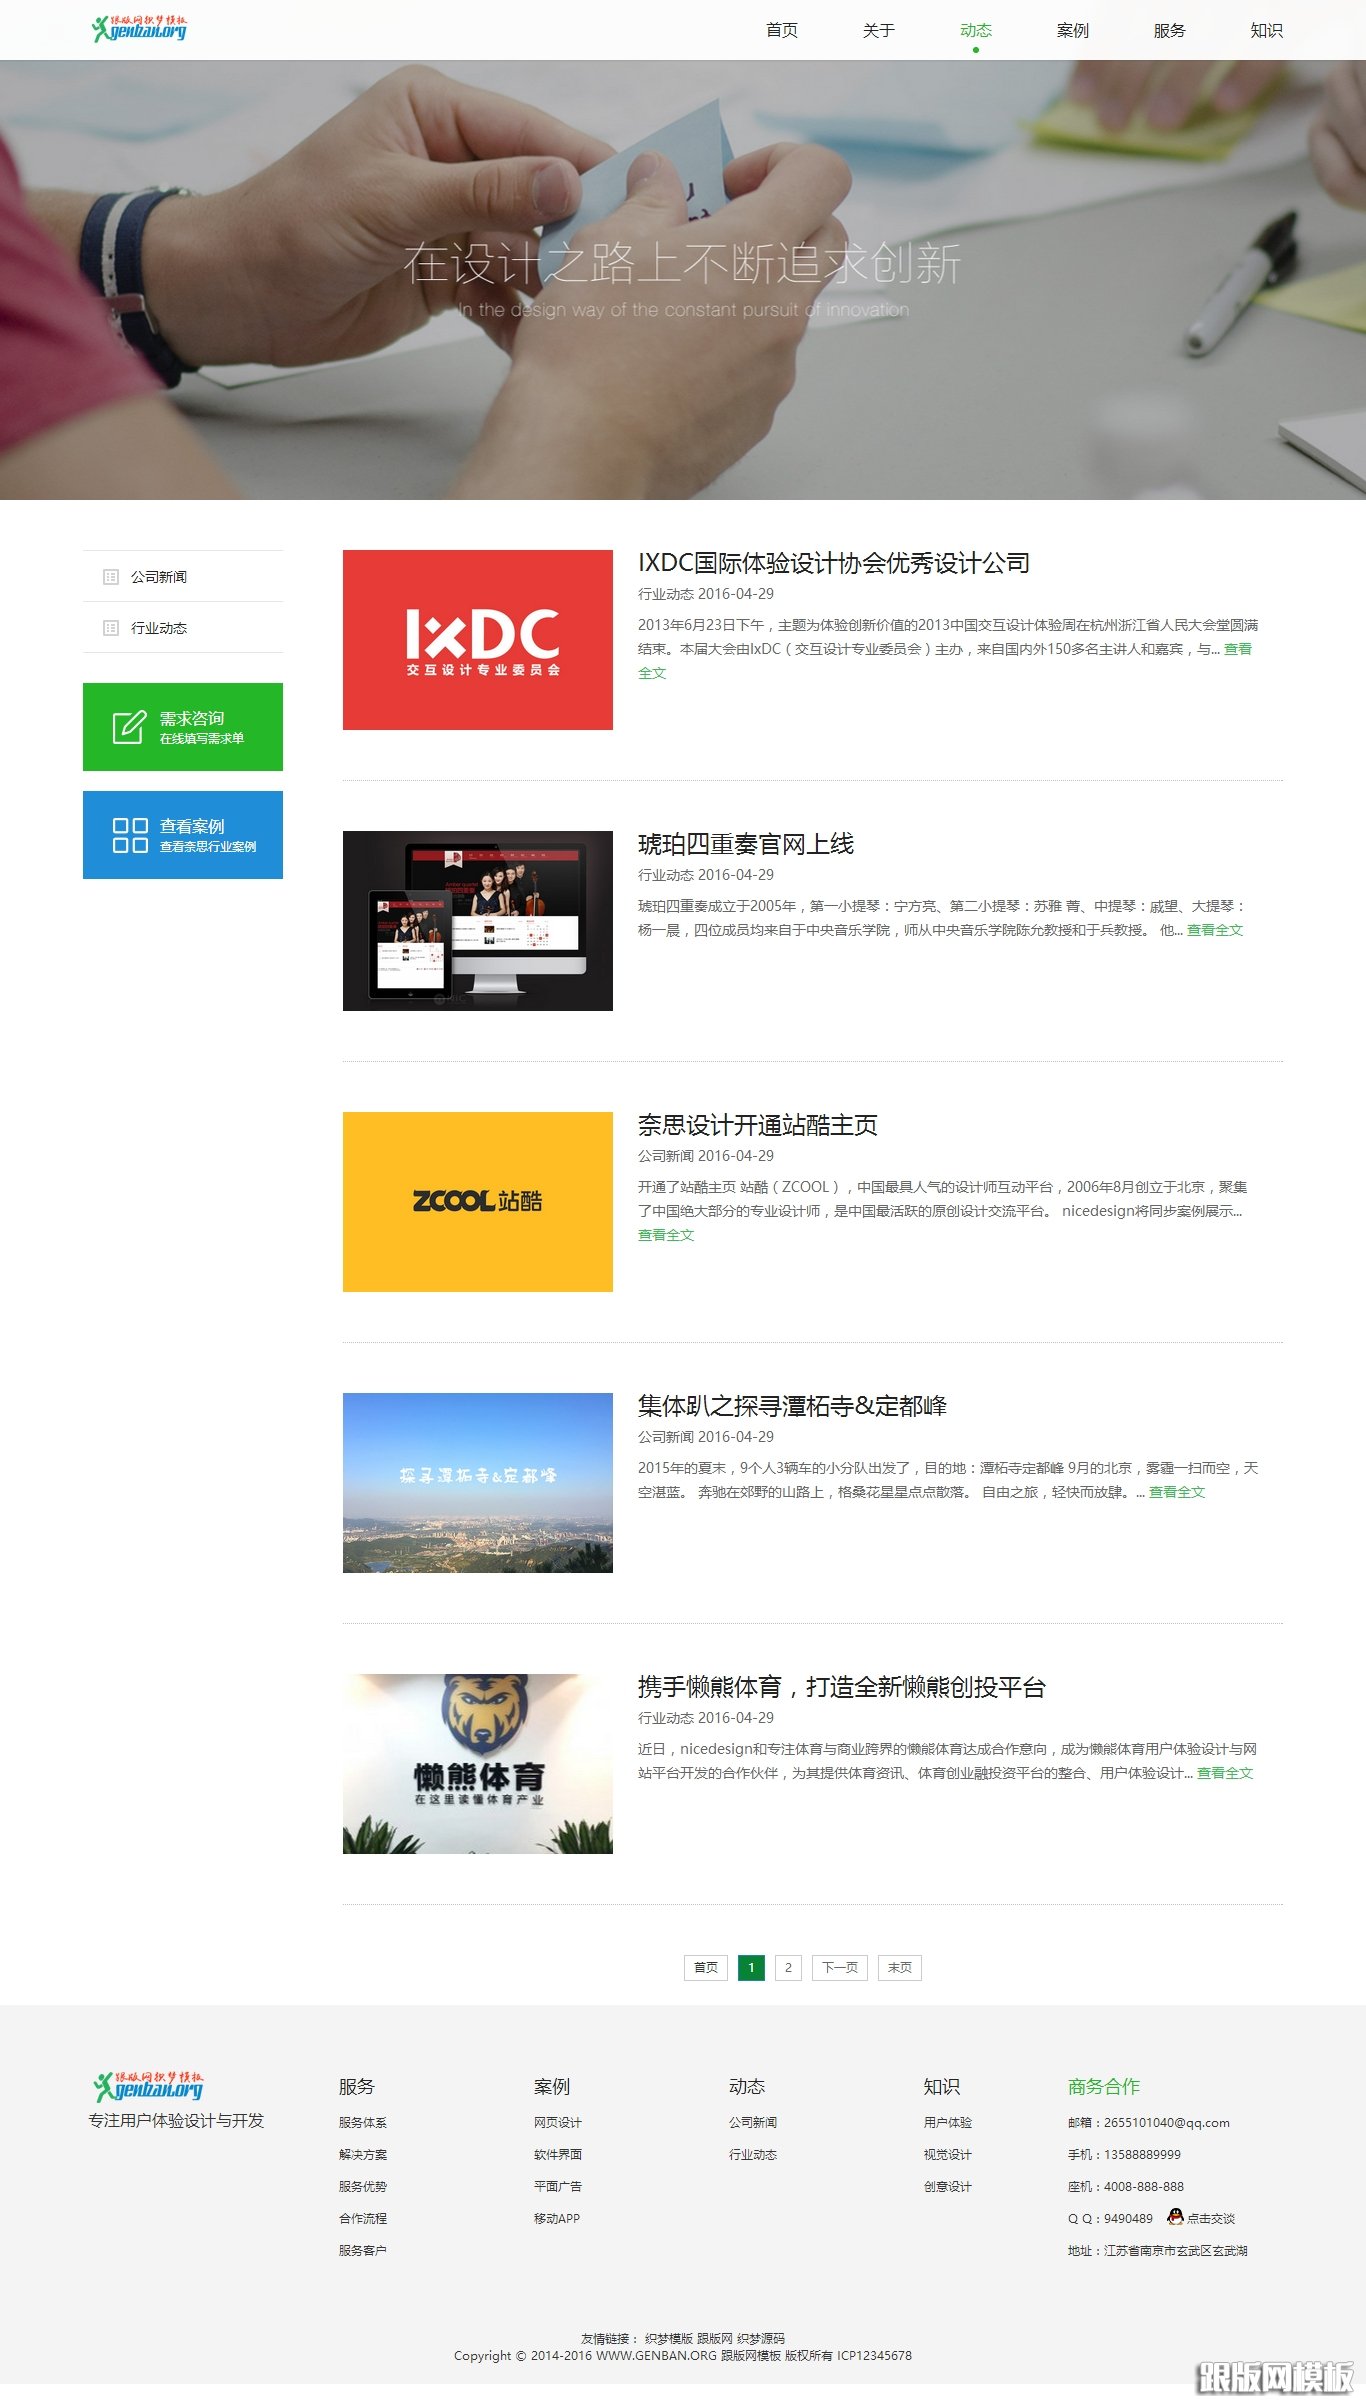This screenshot has height=2401, width=1366.
Task: Open 移动APP footer link
Action: 557,2218
